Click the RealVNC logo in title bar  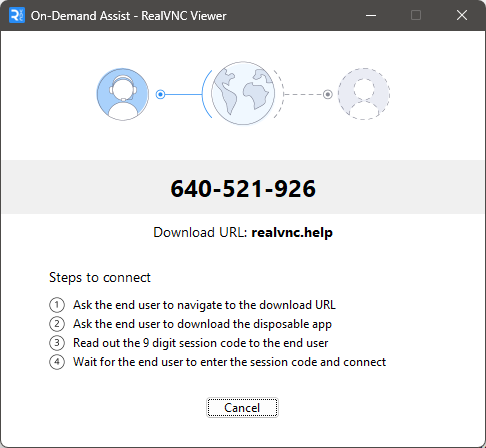pyautogui.click(x=17, y=15)
